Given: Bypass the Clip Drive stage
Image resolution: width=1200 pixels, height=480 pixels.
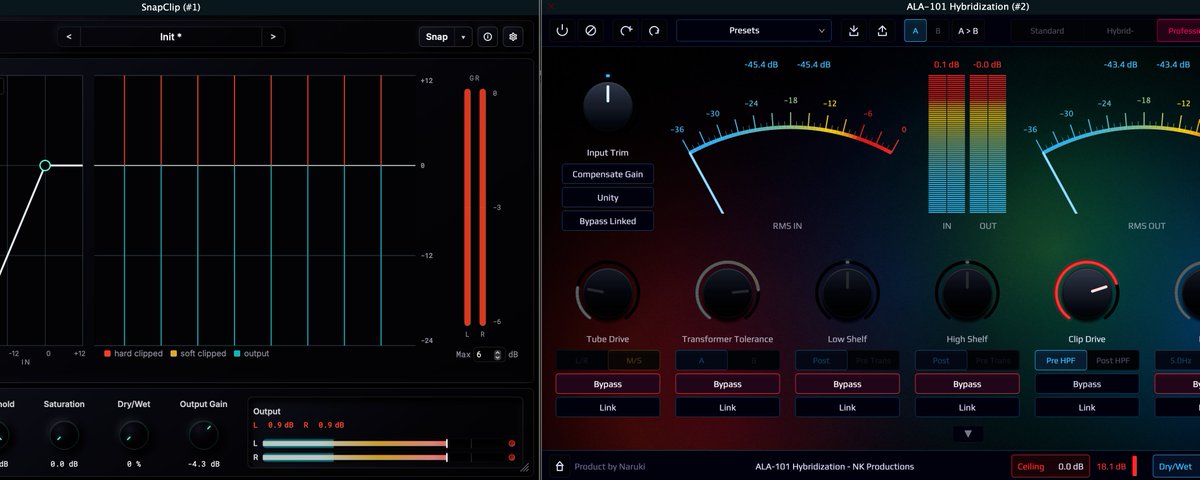Looking at the screenshot, I should (x=1087, y=384).
